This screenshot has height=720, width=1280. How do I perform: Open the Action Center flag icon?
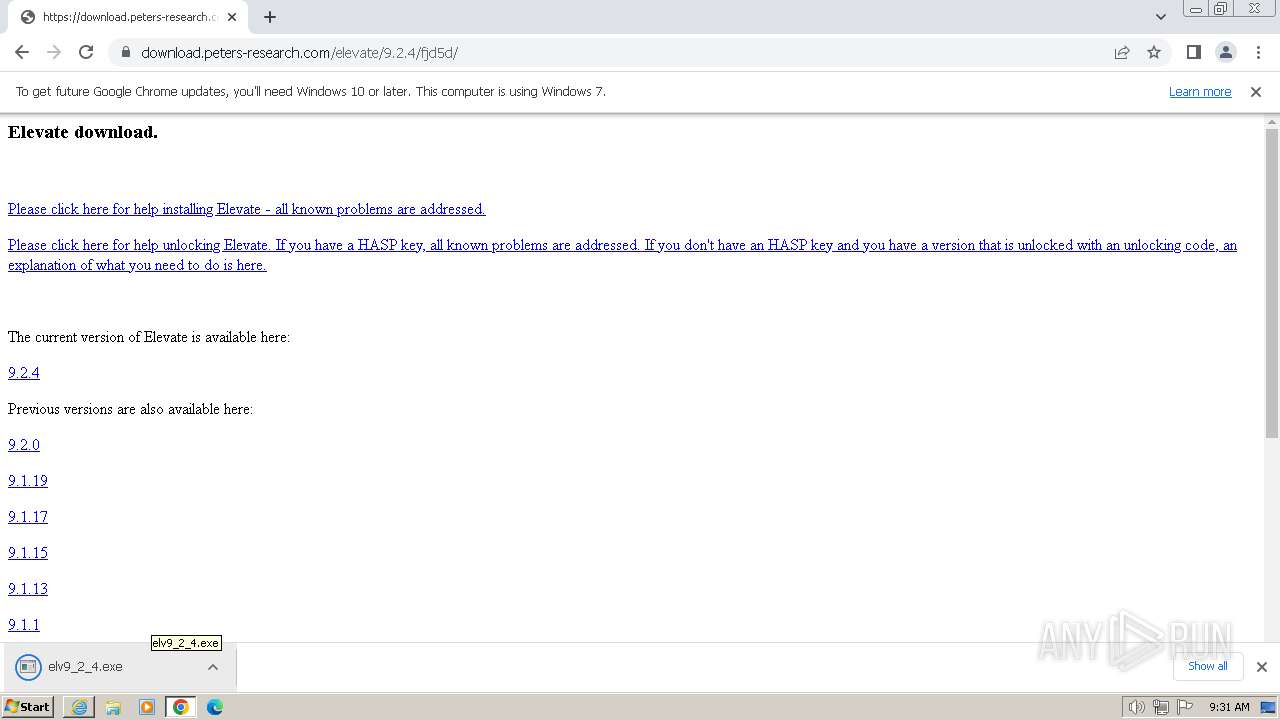1185,707
